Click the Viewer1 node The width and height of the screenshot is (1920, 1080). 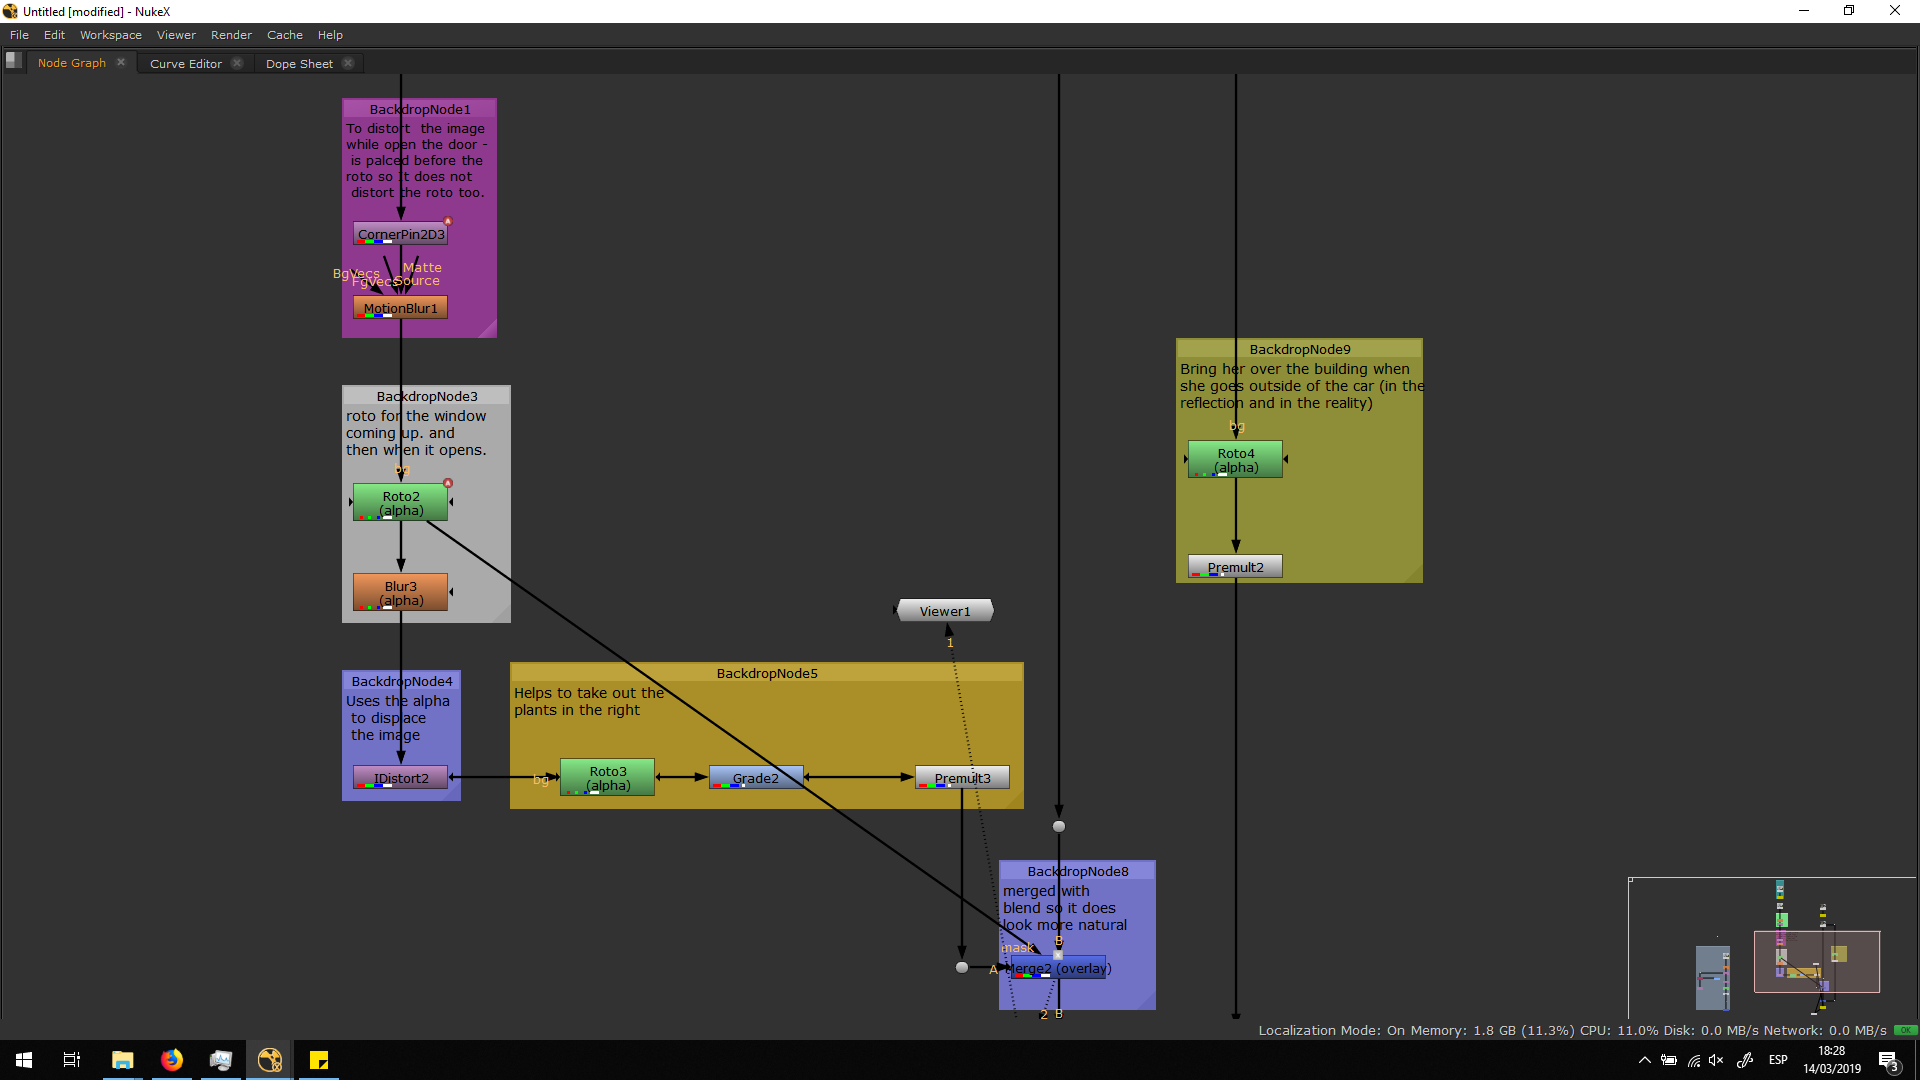click(x=944, y=611)
